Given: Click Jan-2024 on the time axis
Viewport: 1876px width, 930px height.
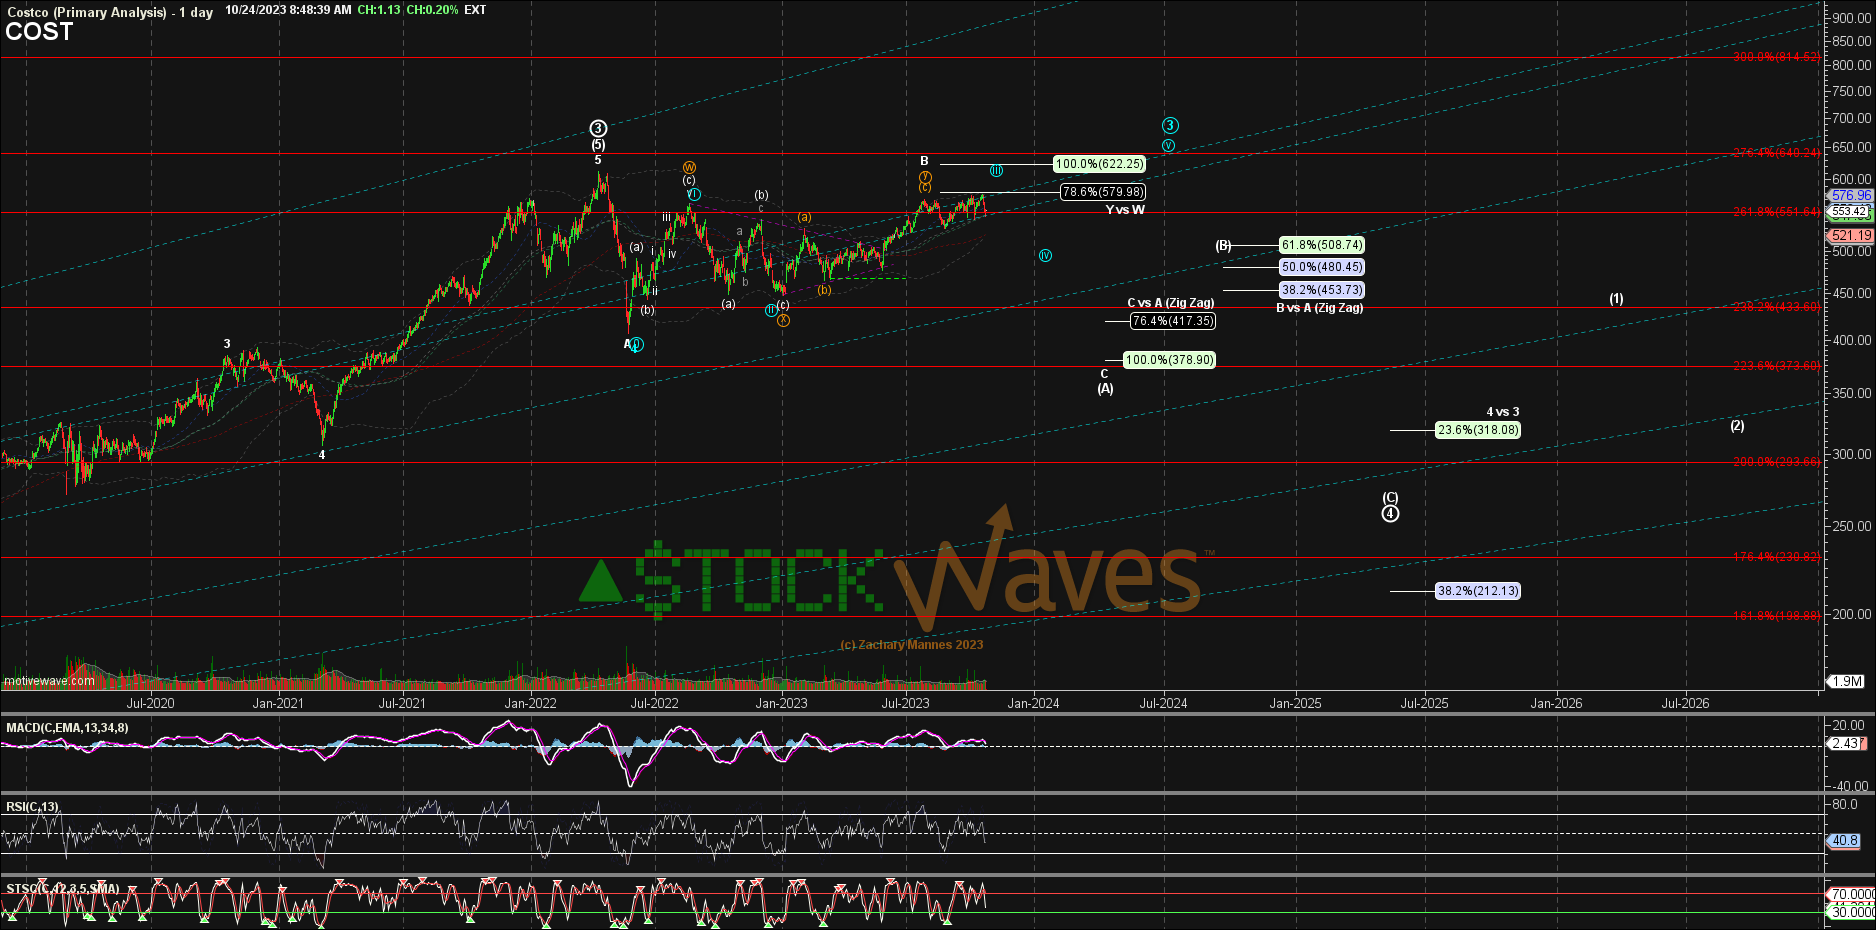Looking at the screenshot, I should point(1033,703).
